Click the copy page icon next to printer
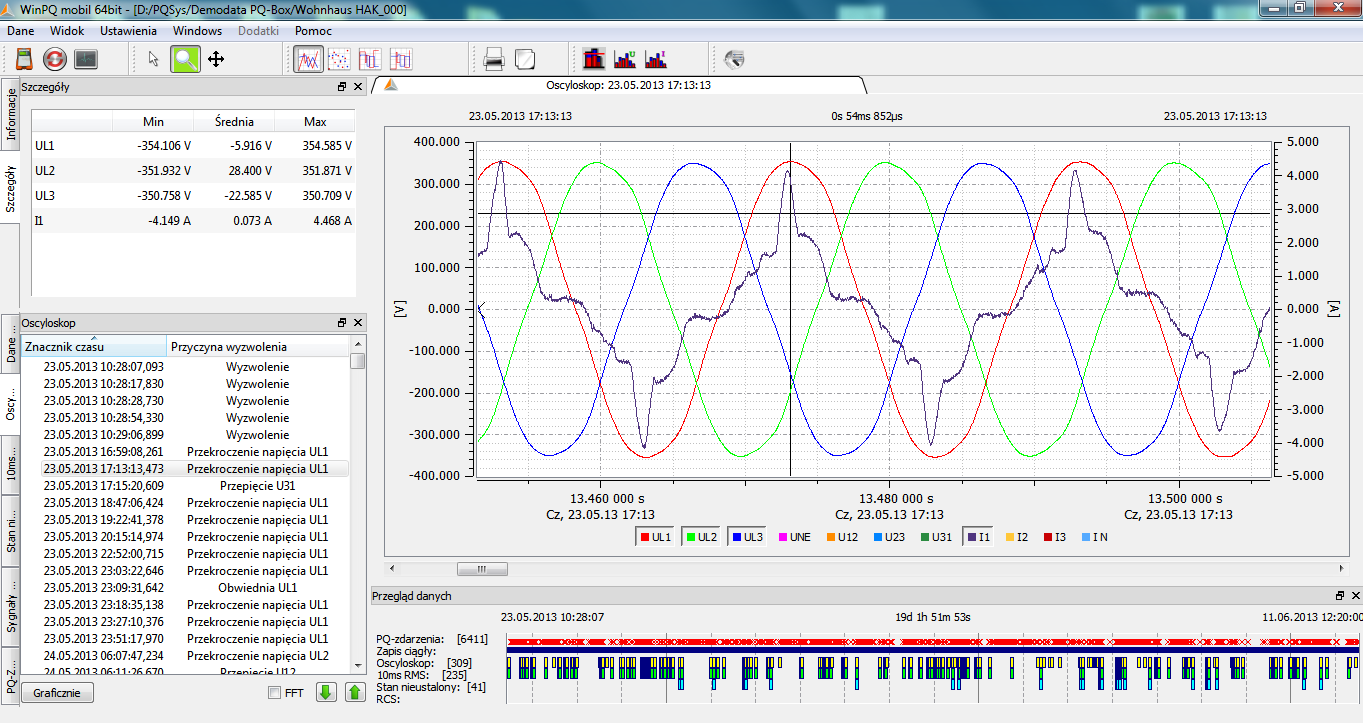Viewport: 1363px width, 723px height. 524,60
